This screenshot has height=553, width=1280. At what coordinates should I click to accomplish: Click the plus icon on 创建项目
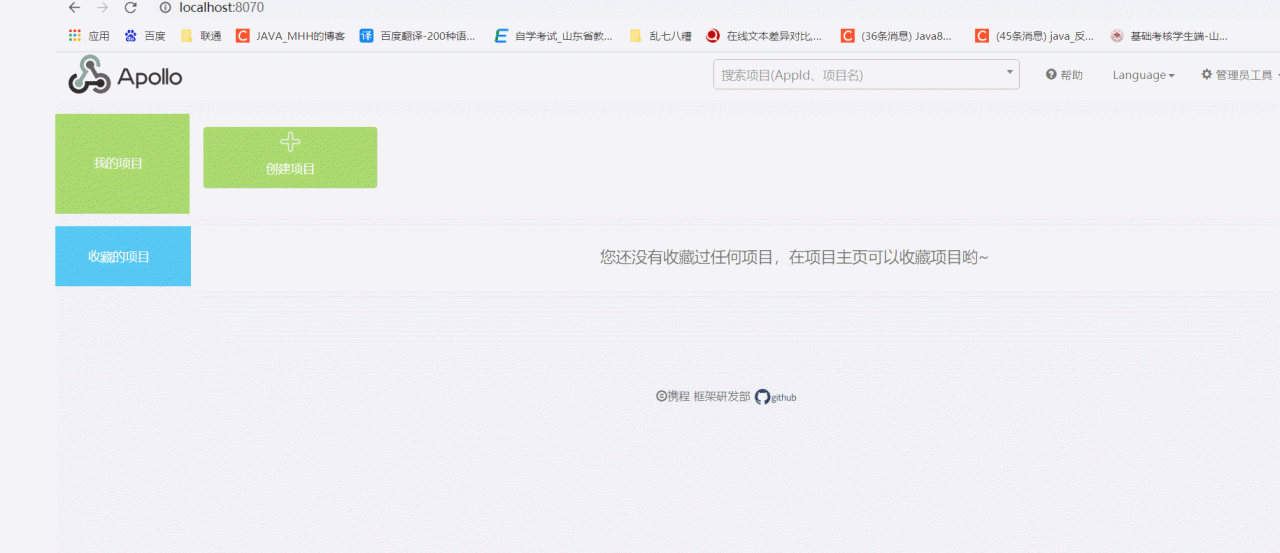click(290, 142)
